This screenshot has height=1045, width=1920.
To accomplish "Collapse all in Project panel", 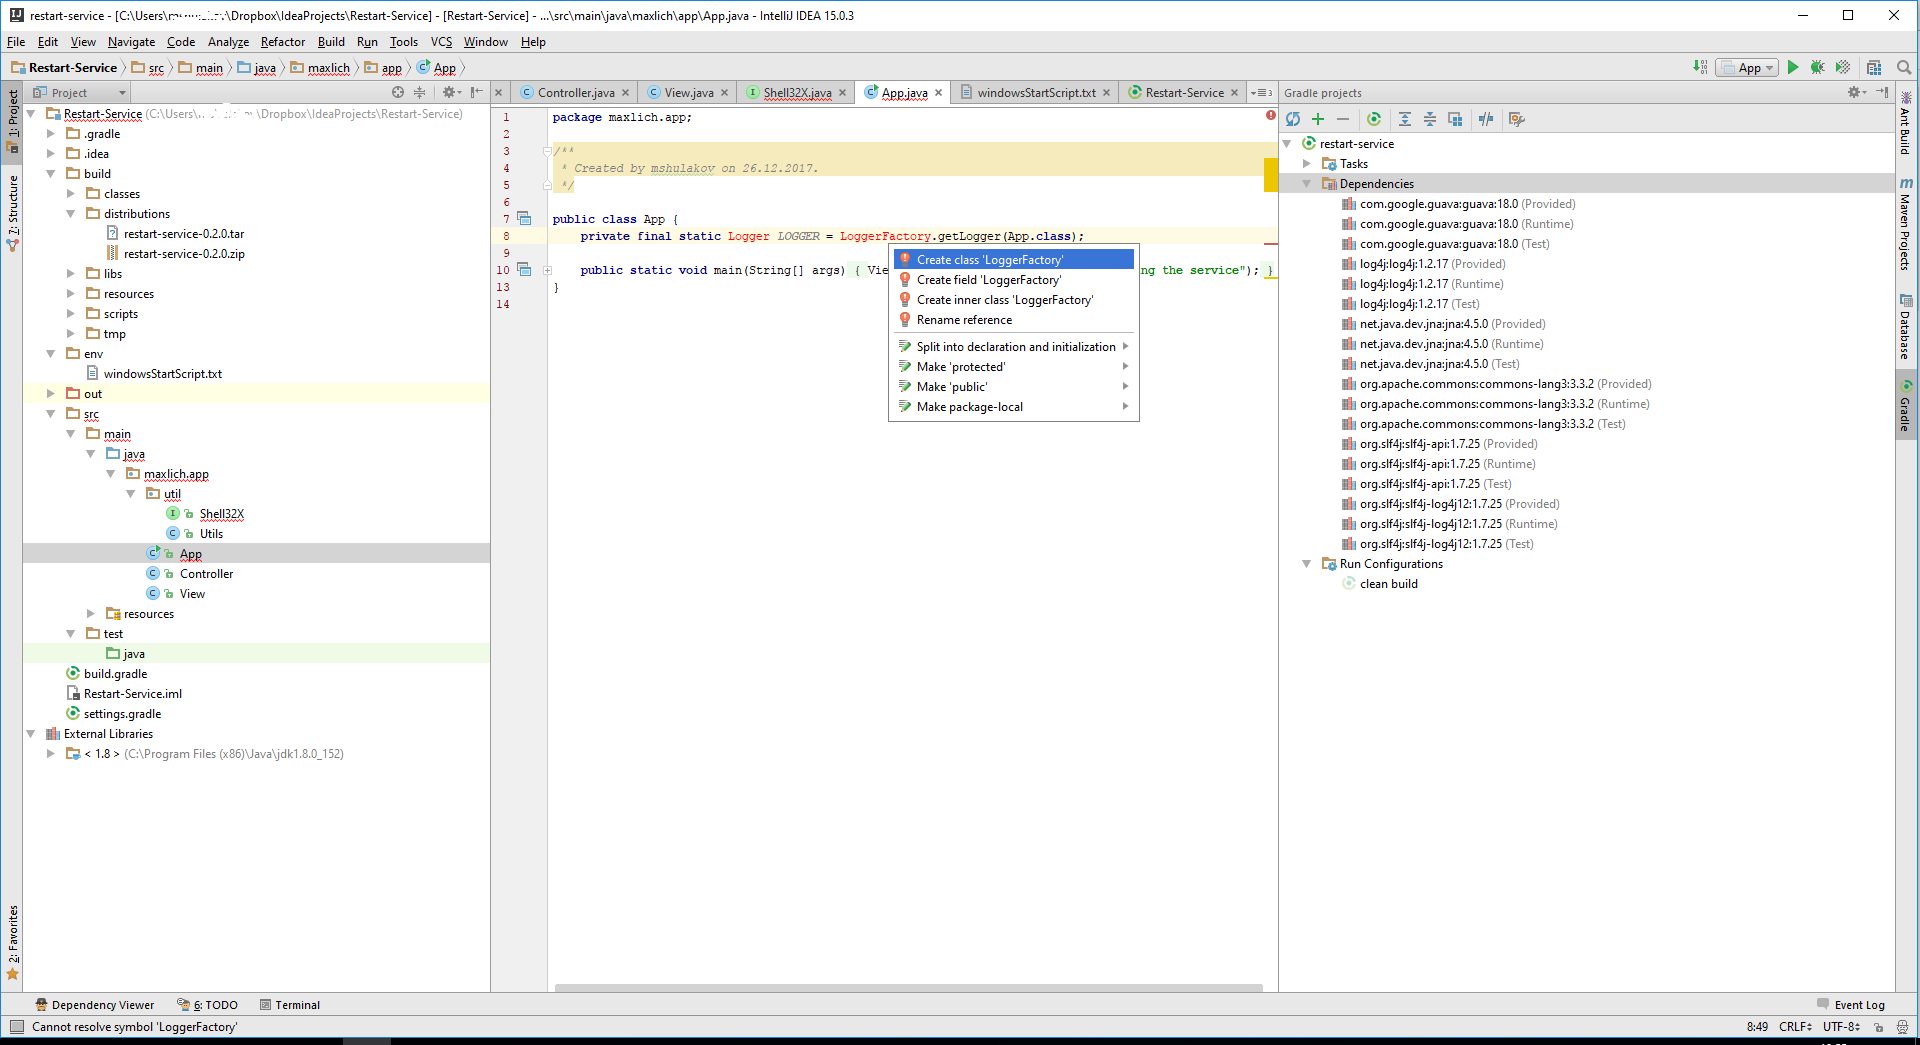I will (420, 92).
